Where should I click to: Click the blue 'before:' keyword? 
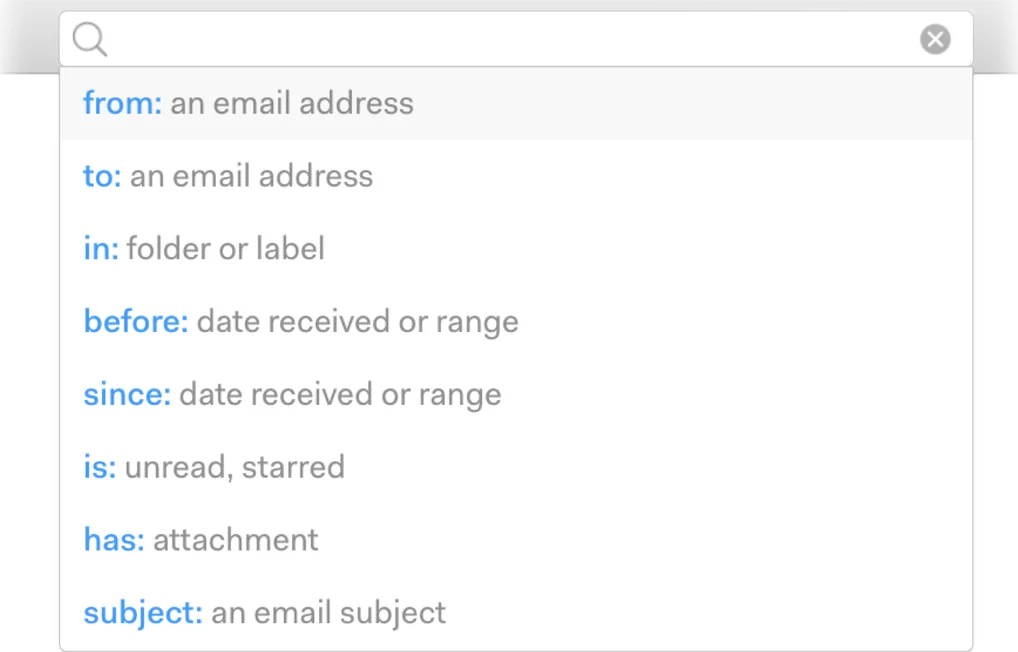point(136,321)
